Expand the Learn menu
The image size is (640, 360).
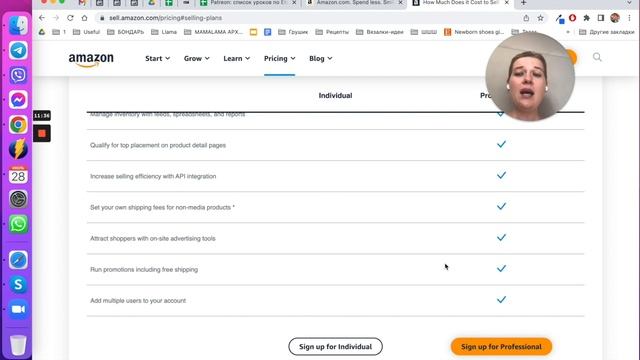237,58
